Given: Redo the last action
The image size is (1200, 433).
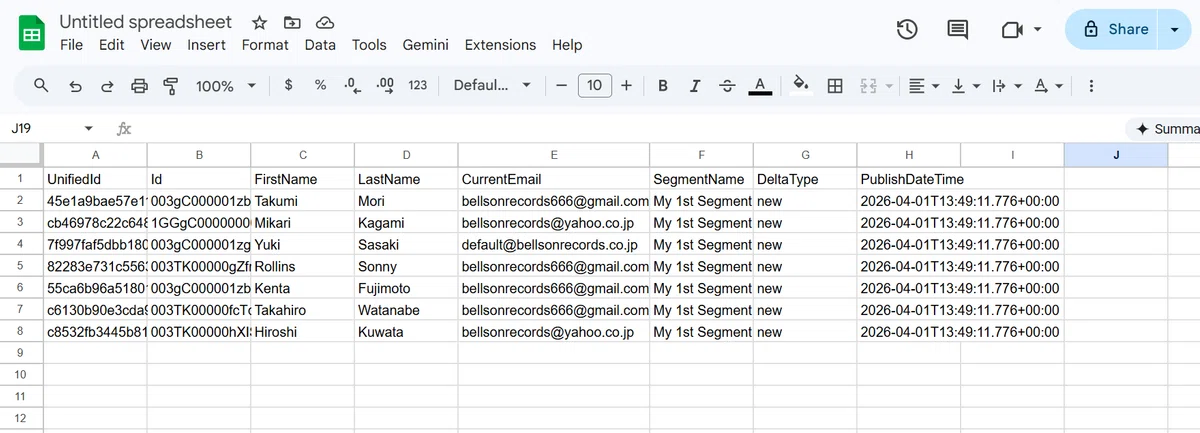Looking at the screenshot, I should [x=107, y=86].
